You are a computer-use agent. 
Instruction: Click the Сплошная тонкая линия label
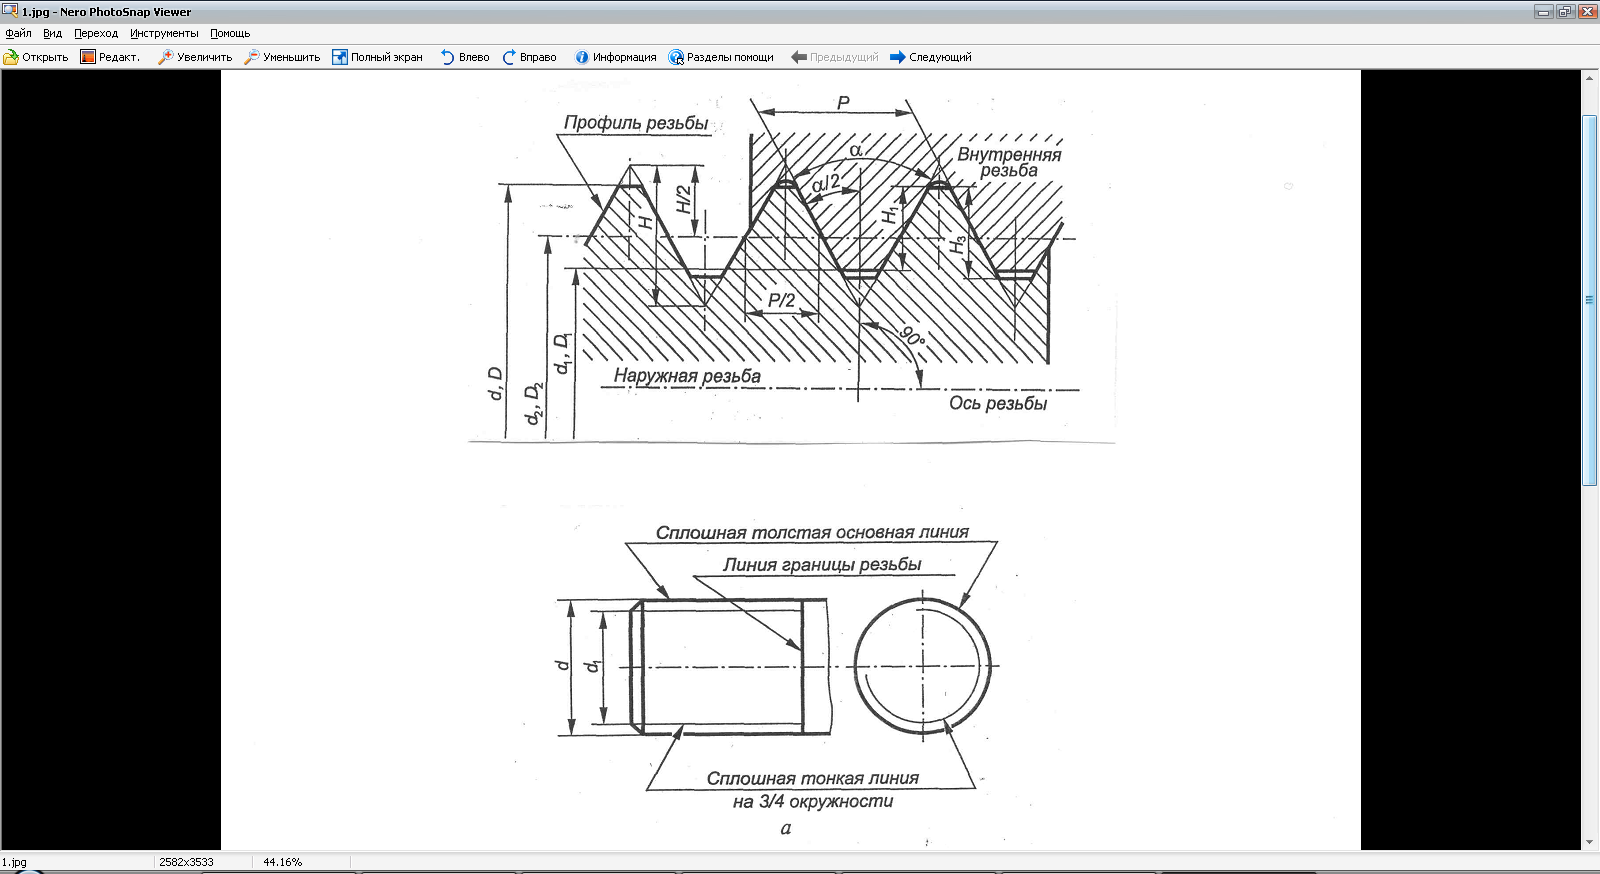(812, 778)
